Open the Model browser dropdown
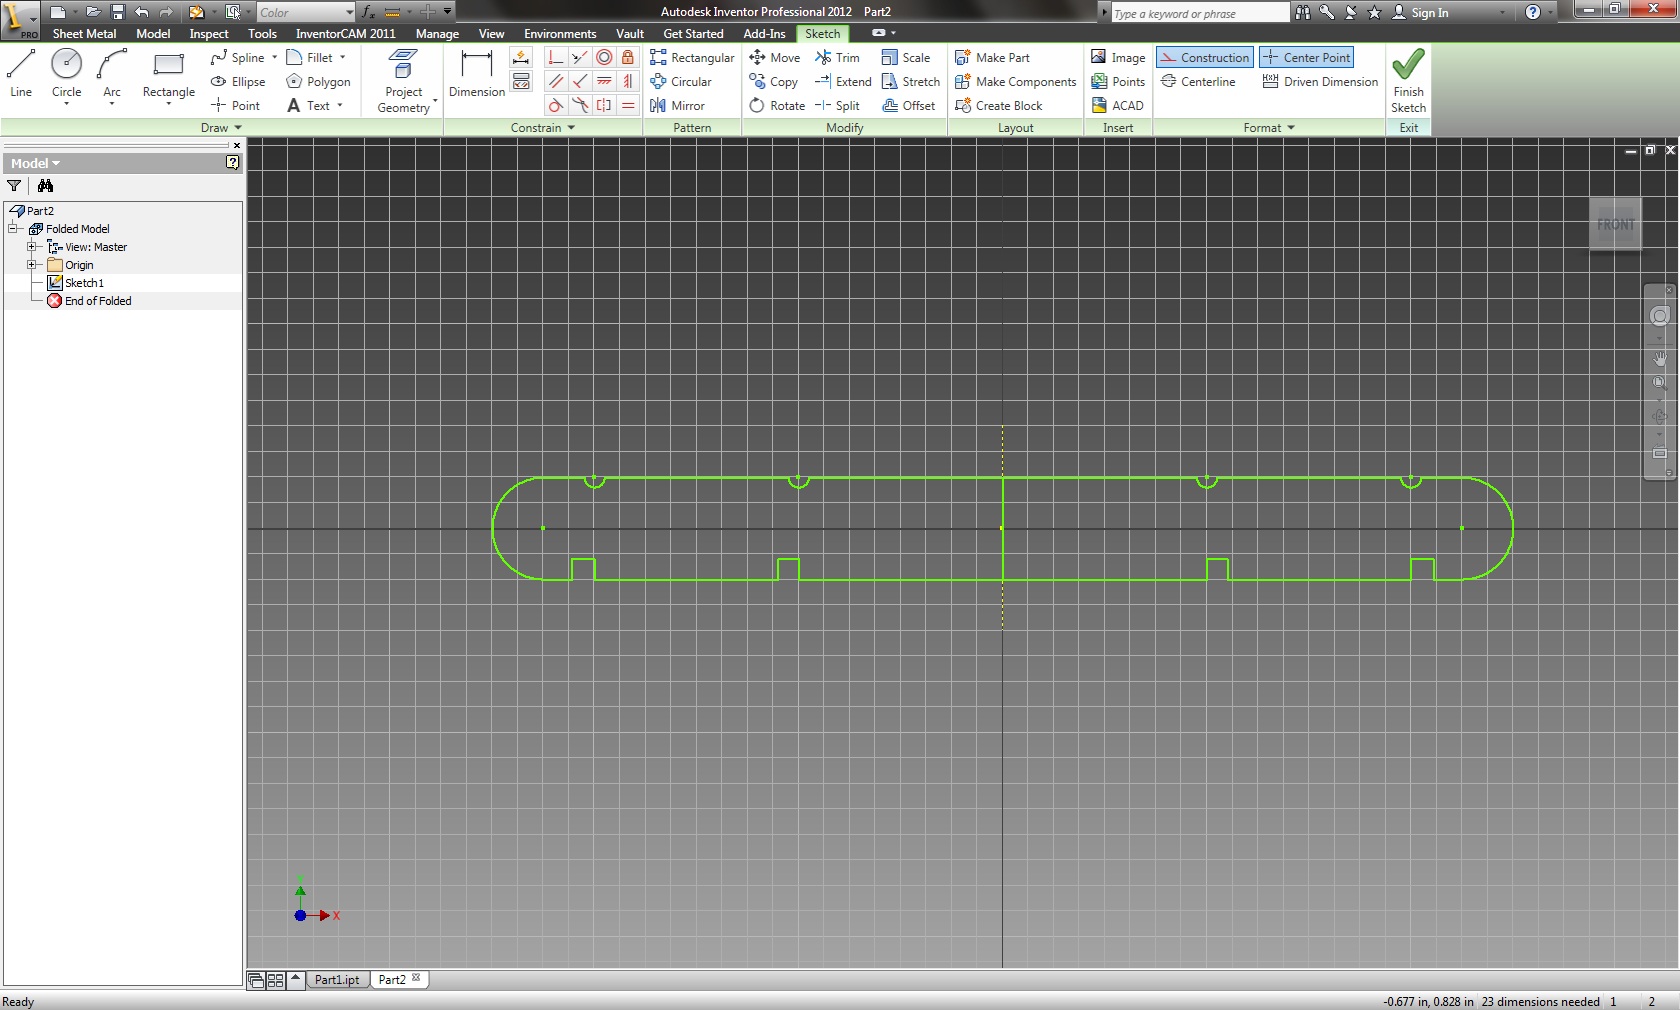 pyautogui.click(x=35, y=163)
